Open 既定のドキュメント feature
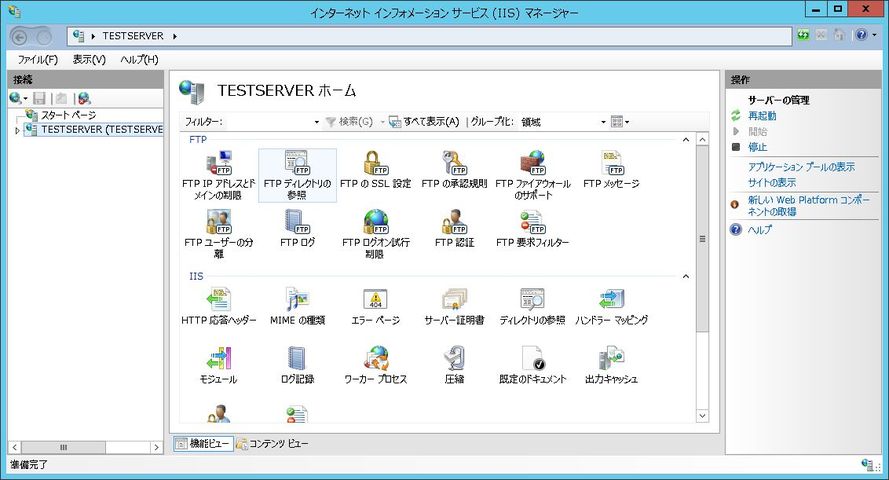The image size is (889, 480). 533,366
